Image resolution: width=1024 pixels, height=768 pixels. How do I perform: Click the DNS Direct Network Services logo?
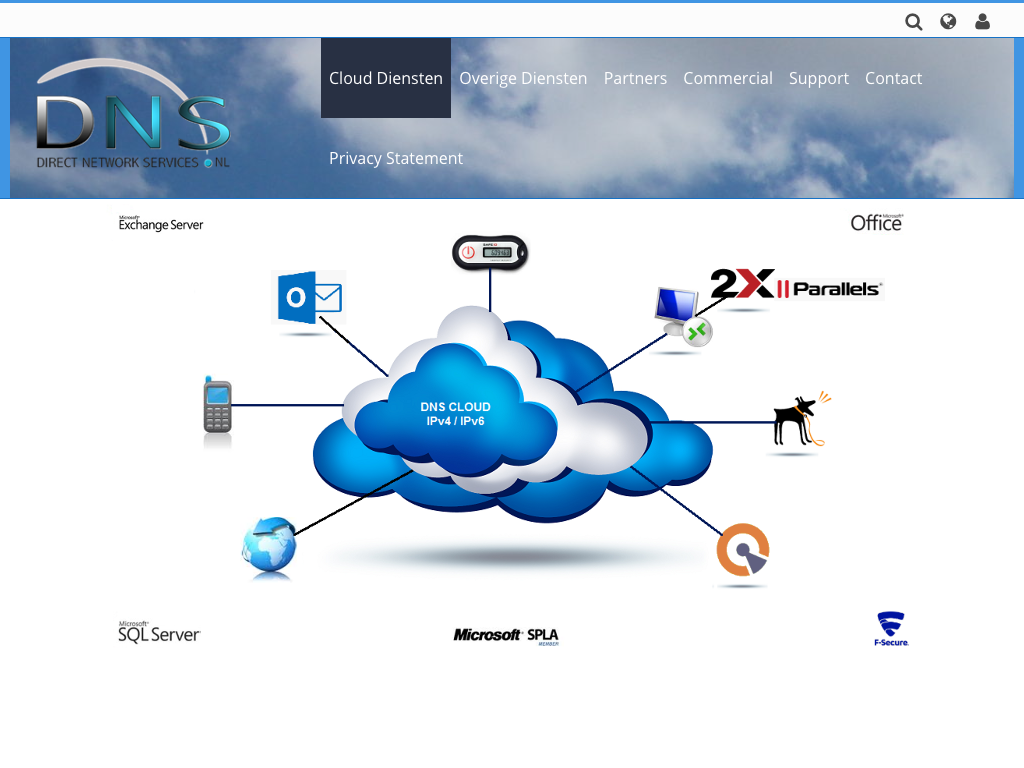[133, 117]
